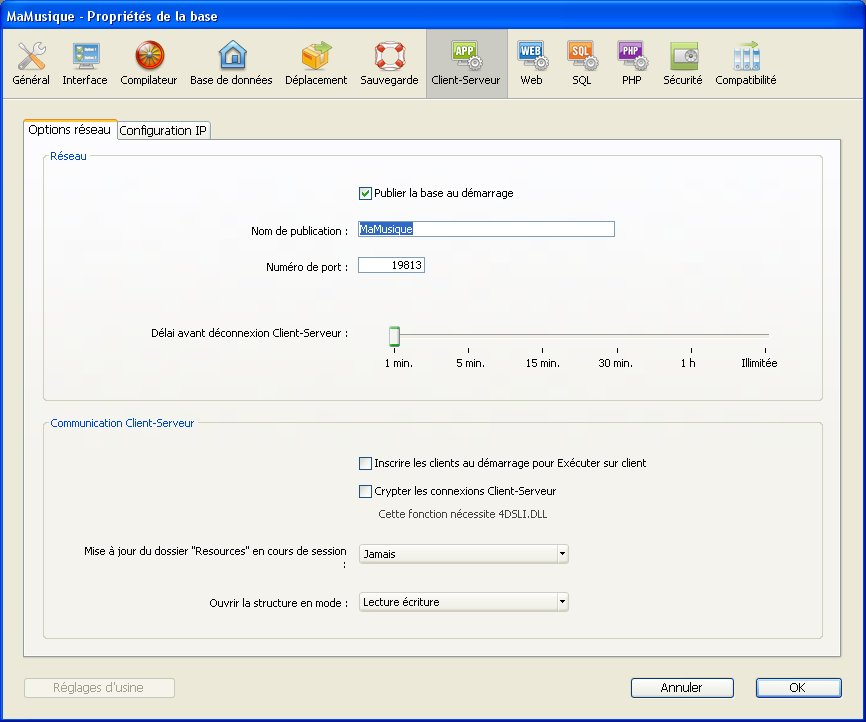866x722 pixels.
Task: Open the Sauvegarde lifebuoy icon
Action: click(x=389, y=63)
